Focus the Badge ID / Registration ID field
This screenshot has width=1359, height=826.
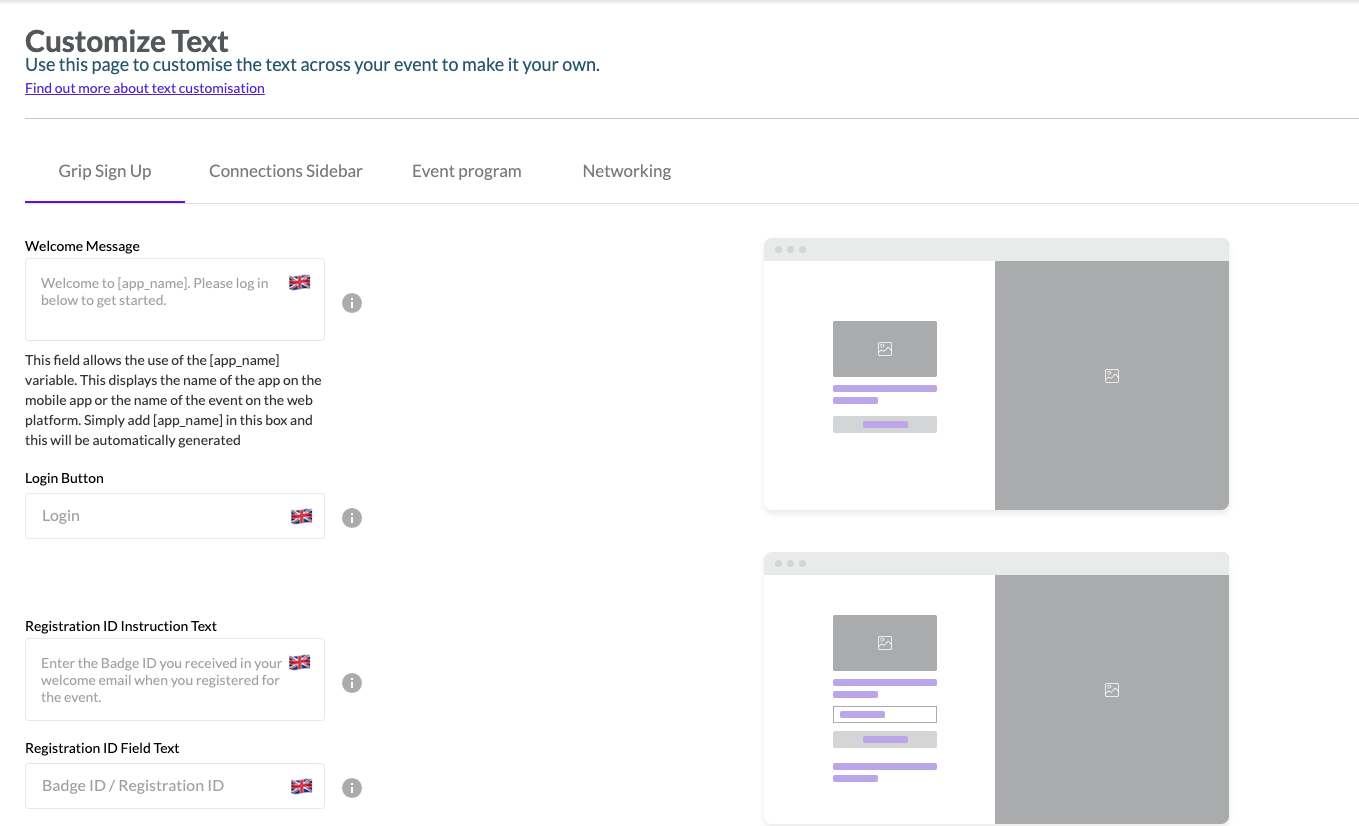click(175, 786)
